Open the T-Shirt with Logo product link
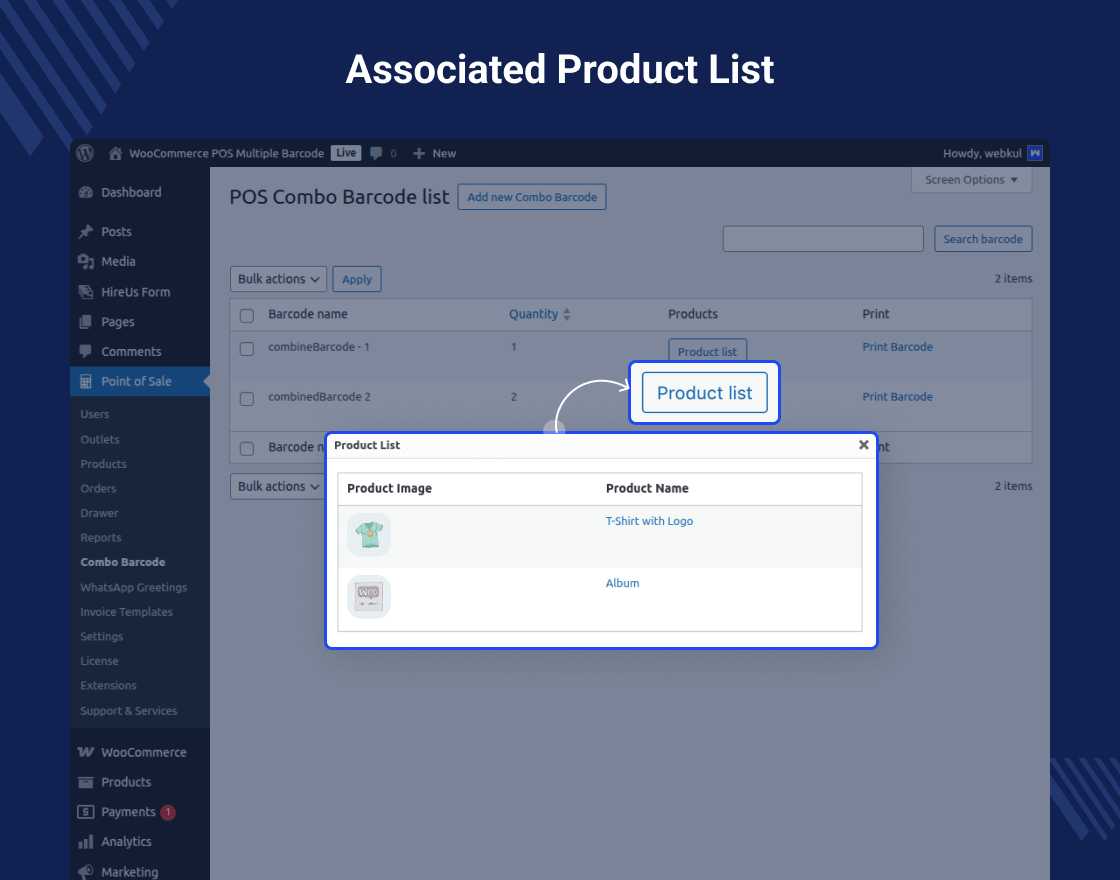Viewport: 1120px width, 880px height. coord(649,521)
